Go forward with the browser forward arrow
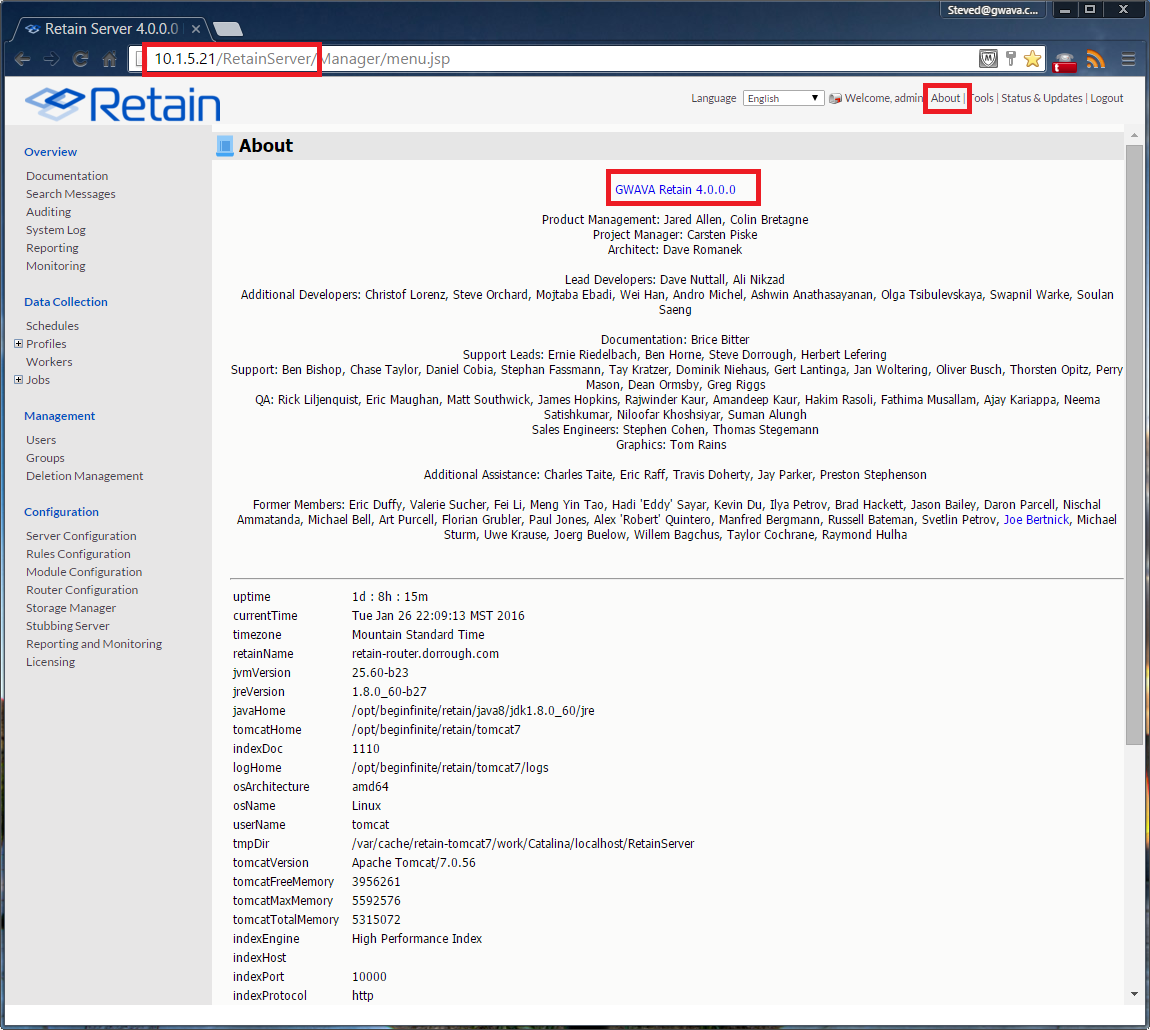 click(51, 59)
